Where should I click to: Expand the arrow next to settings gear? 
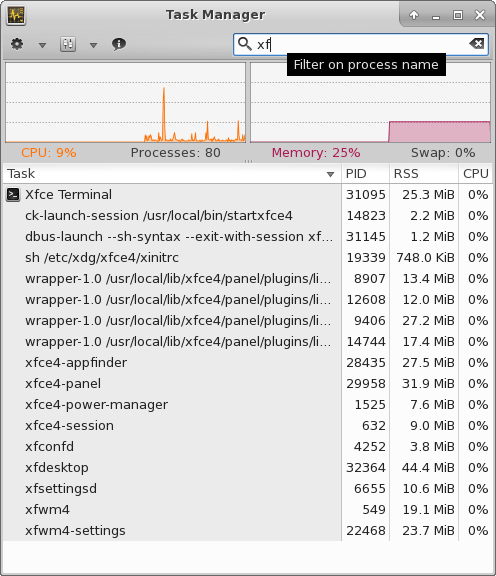43,45
